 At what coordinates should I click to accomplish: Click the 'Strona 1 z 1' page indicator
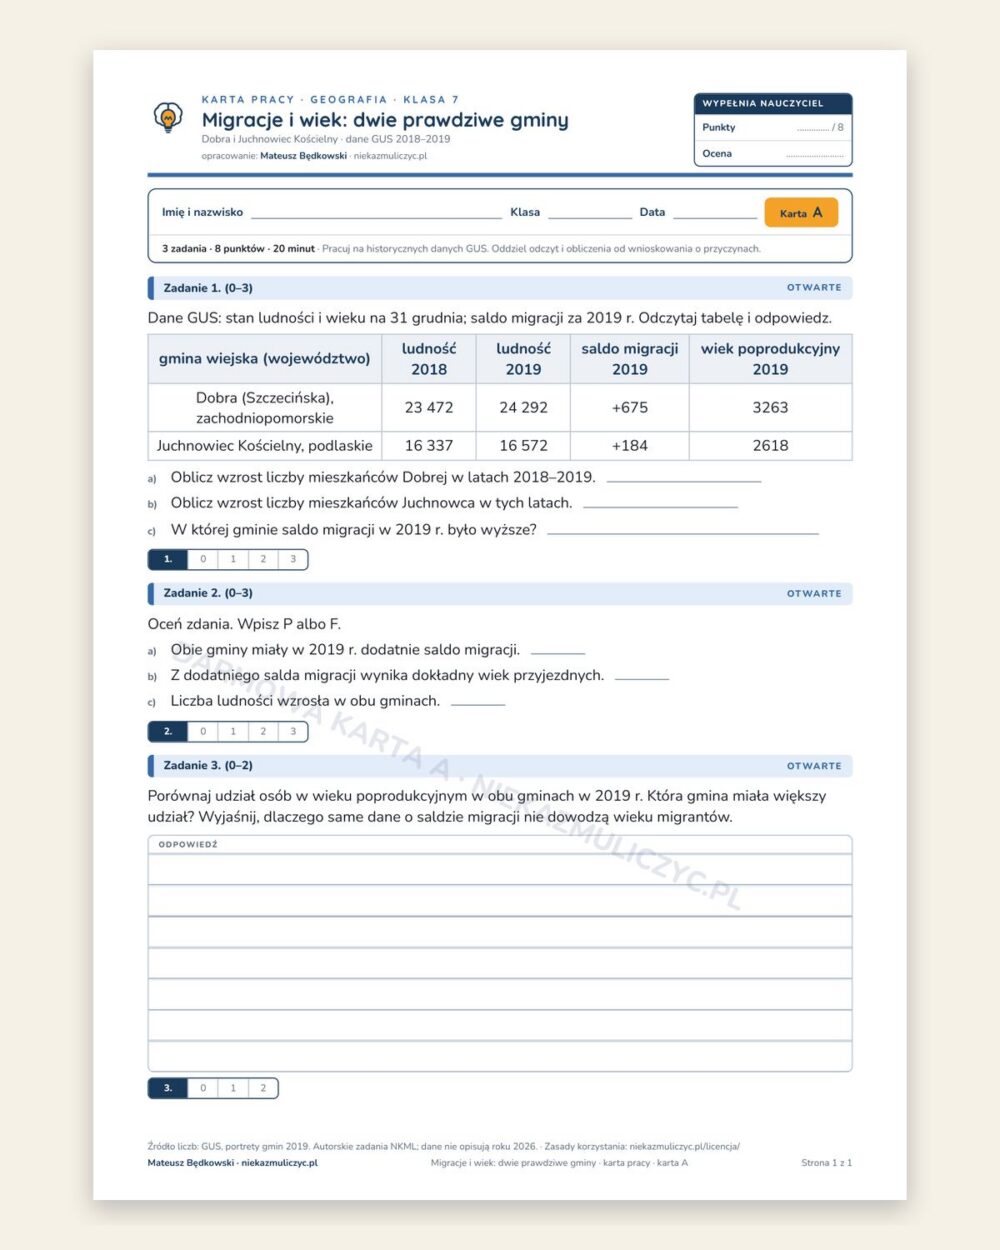pos(826,1163)
